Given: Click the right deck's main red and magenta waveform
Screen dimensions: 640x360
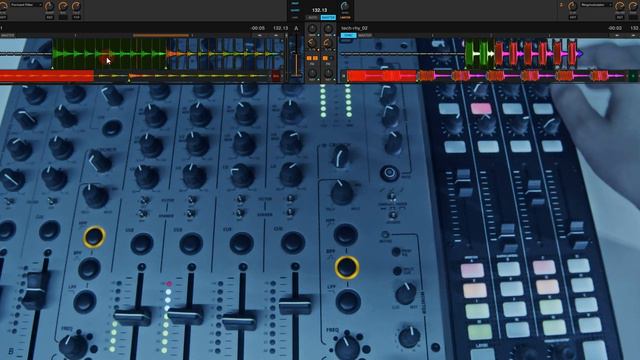Looking at the screenshot, I should (x=538, y=53).
